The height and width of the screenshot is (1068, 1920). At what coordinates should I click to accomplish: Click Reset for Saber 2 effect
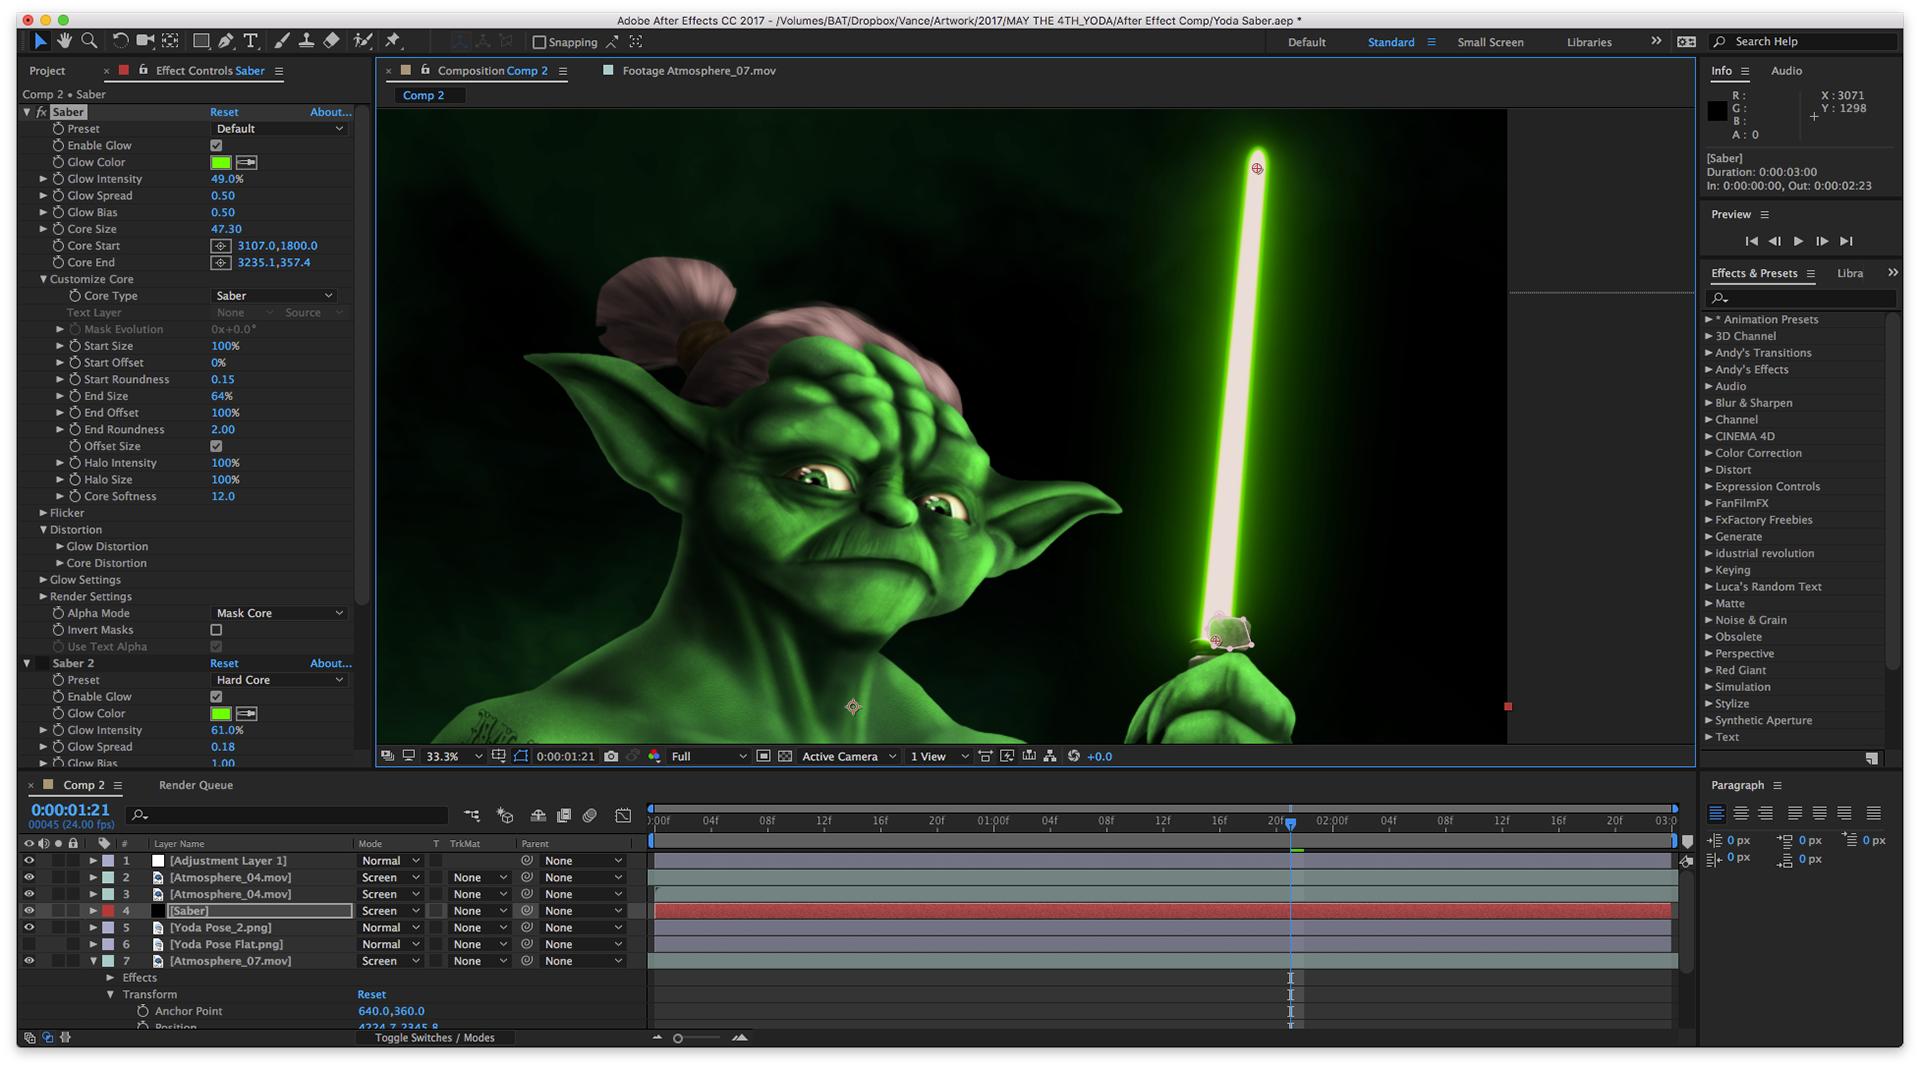[224, 664]
